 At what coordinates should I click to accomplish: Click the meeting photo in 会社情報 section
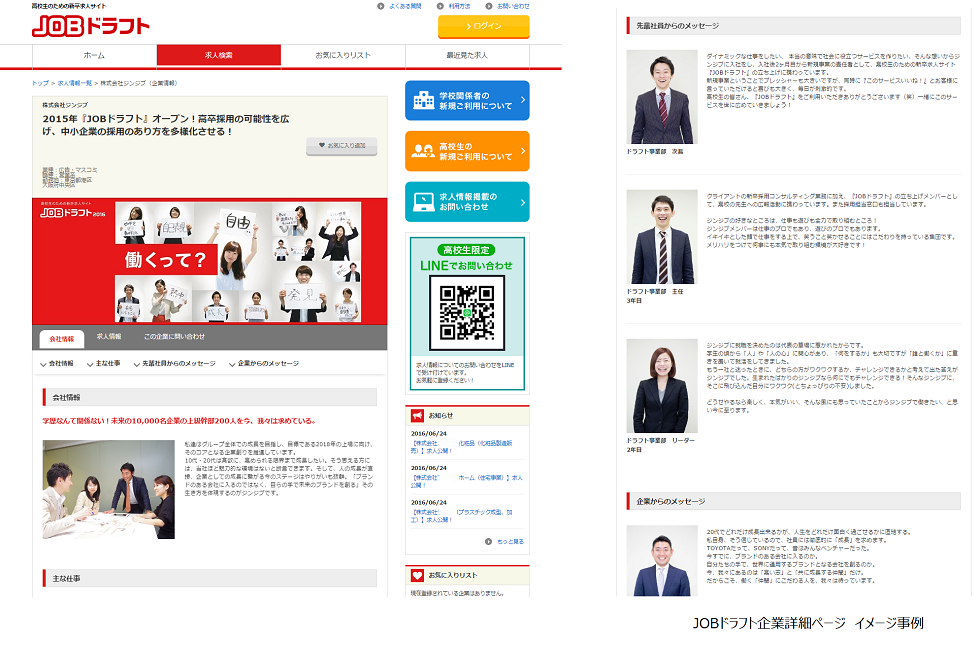(x=109, y=489)
